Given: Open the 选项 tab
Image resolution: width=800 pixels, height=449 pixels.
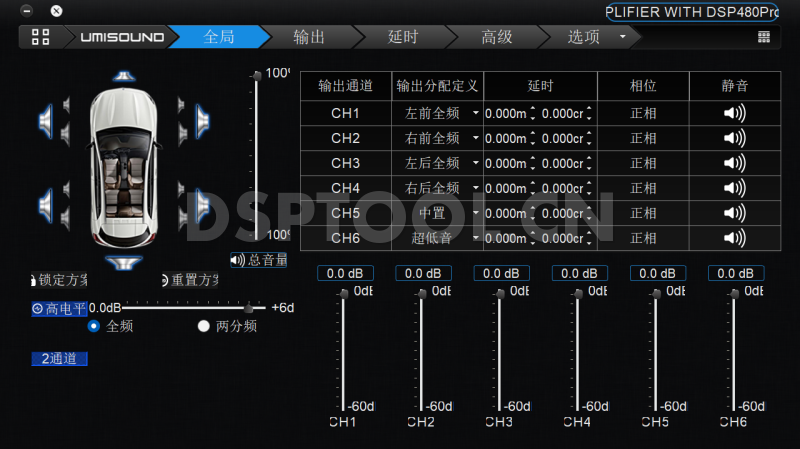Looking at the screenshot, I should [x=583, y=37].
